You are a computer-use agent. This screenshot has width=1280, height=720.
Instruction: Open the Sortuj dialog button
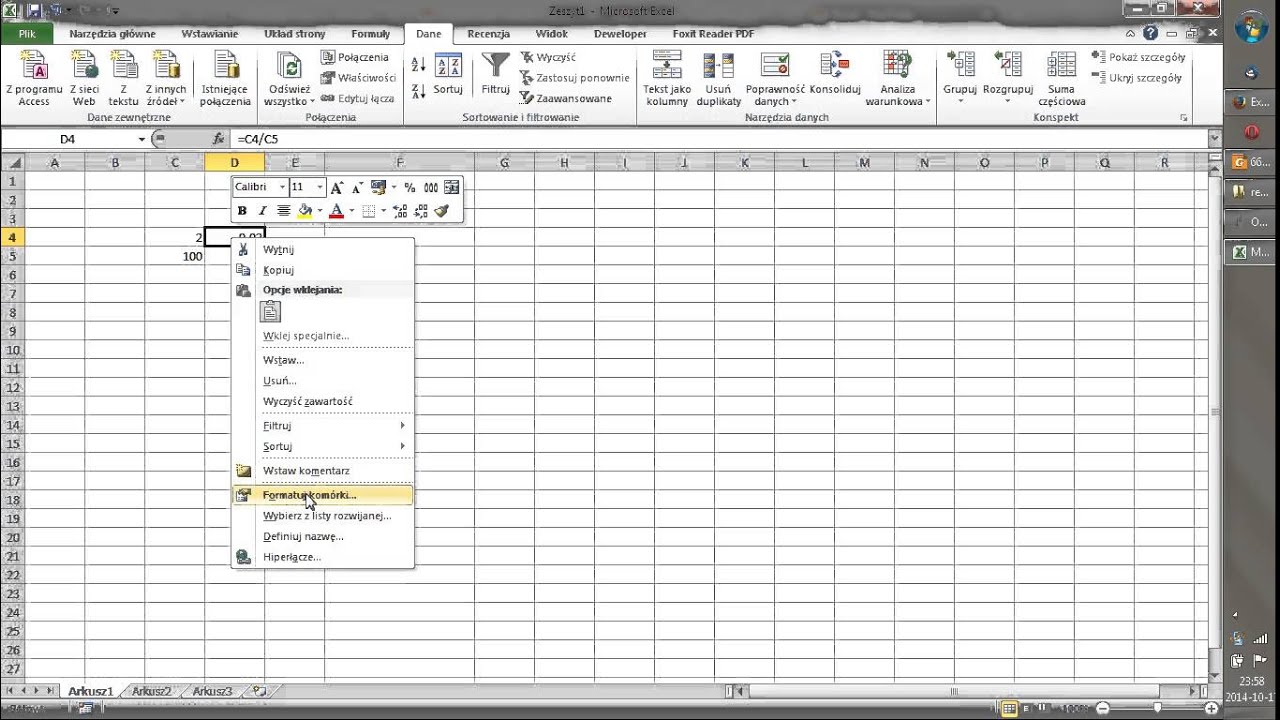click(x=448, y=75)
